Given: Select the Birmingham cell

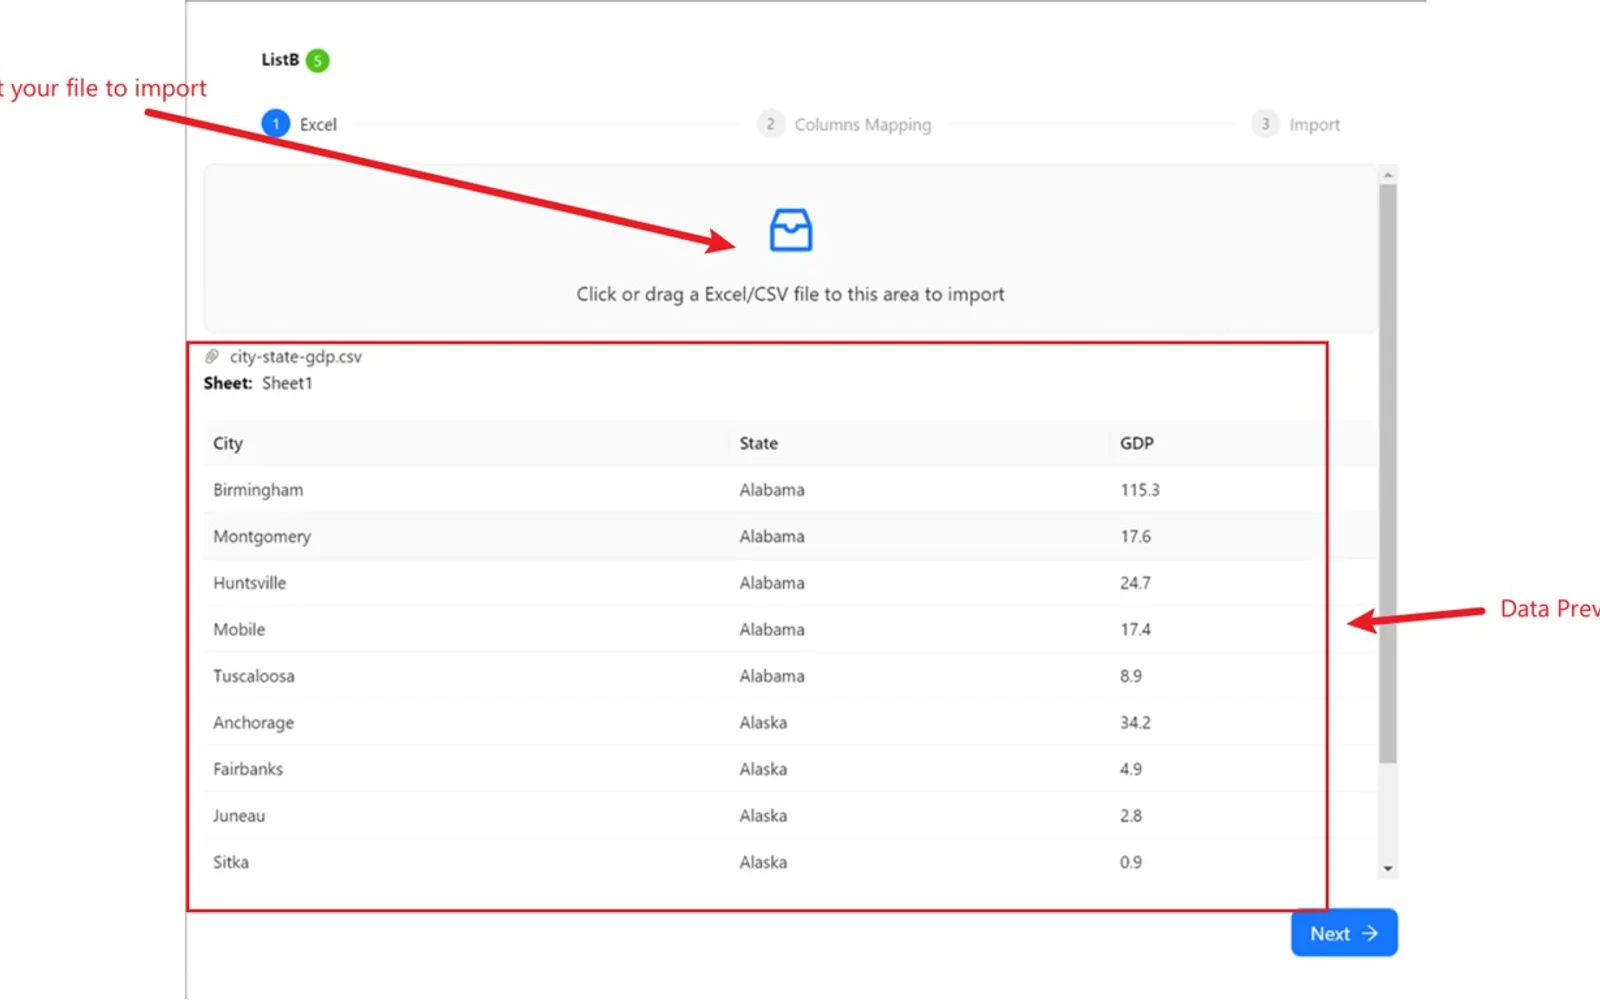Looking at the screenshot, I should pyautogui.click(x=258, y=490).
